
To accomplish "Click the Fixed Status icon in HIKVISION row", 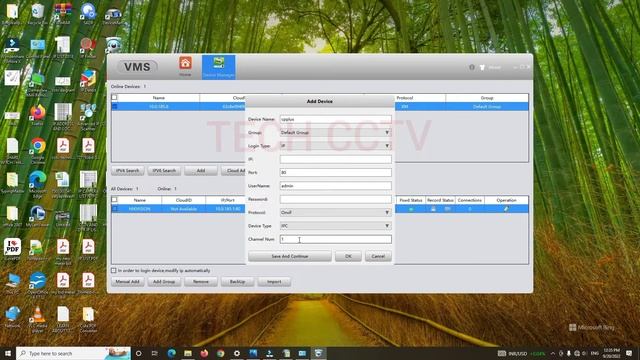I will point(411,209).
